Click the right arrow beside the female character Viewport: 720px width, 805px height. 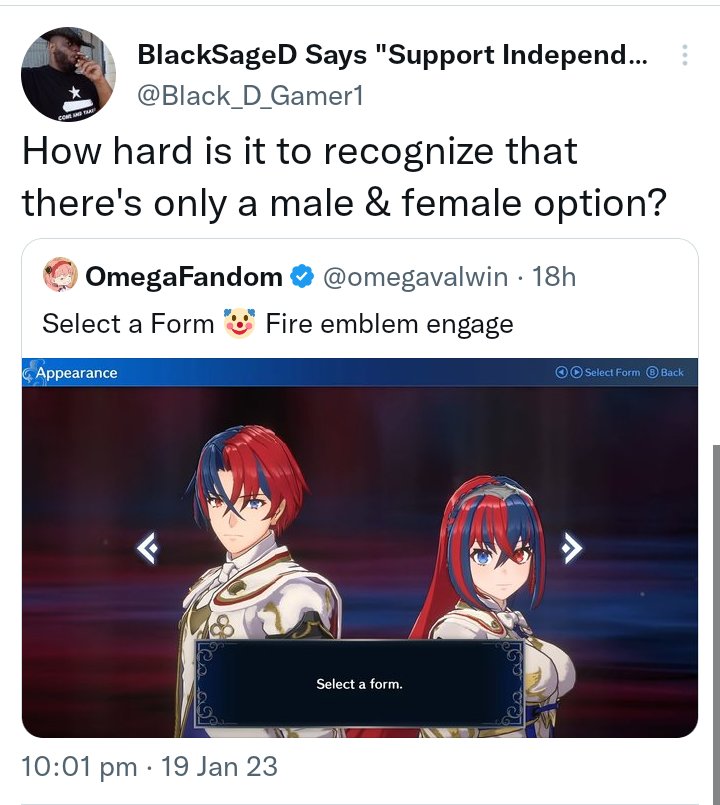pos(572,548)
